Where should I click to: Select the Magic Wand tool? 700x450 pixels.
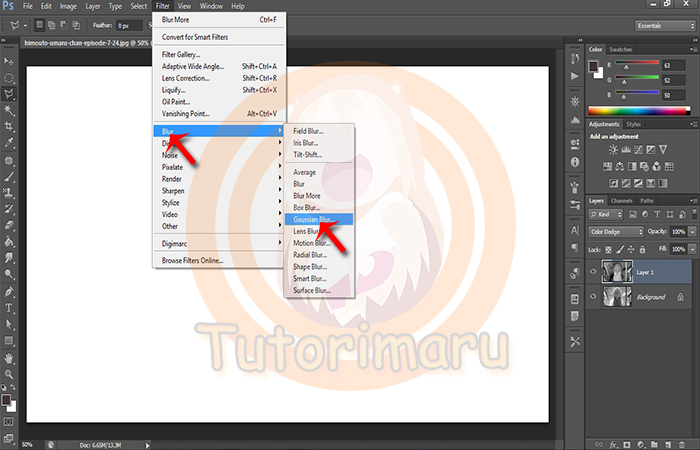[8, 110]
